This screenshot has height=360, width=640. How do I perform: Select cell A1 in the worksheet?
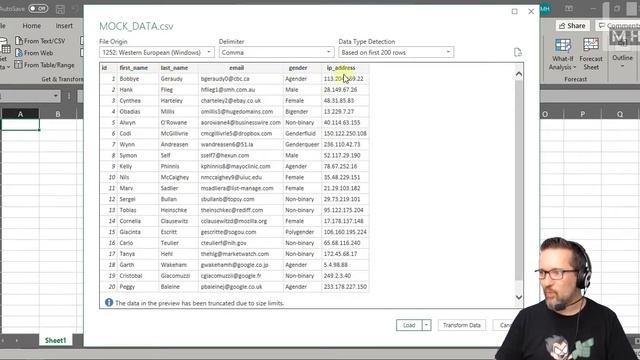click(x=20, y=124)
